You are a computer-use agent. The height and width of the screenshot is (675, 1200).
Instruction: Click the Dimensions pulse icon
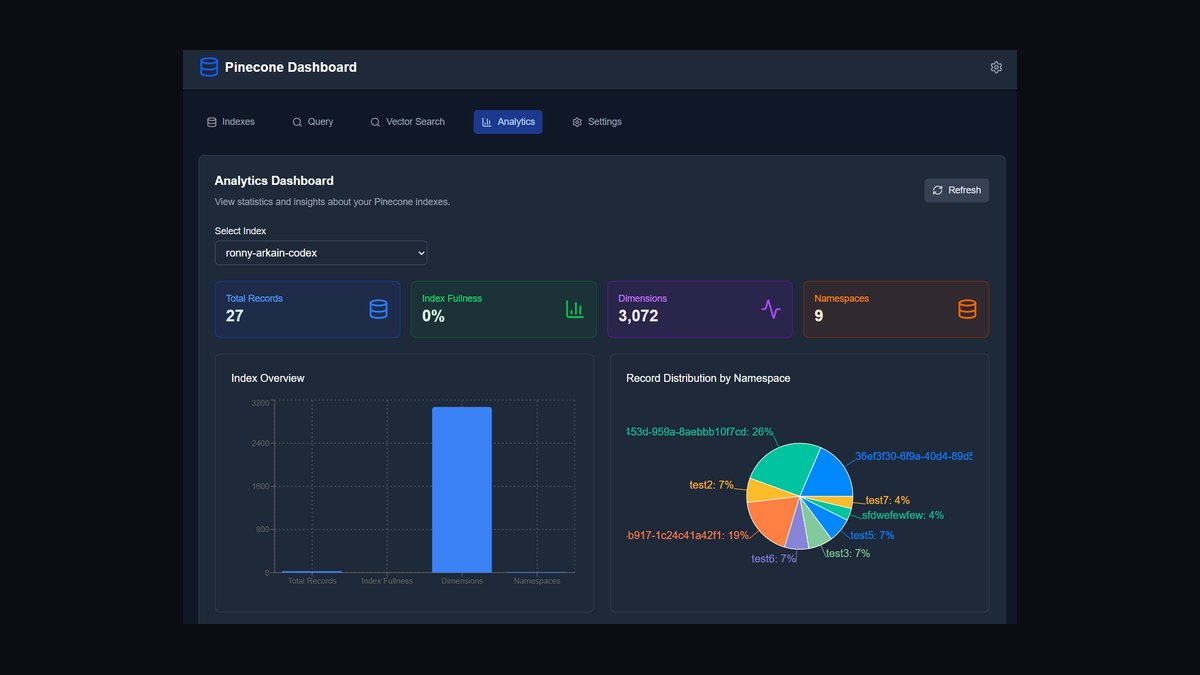770,309
